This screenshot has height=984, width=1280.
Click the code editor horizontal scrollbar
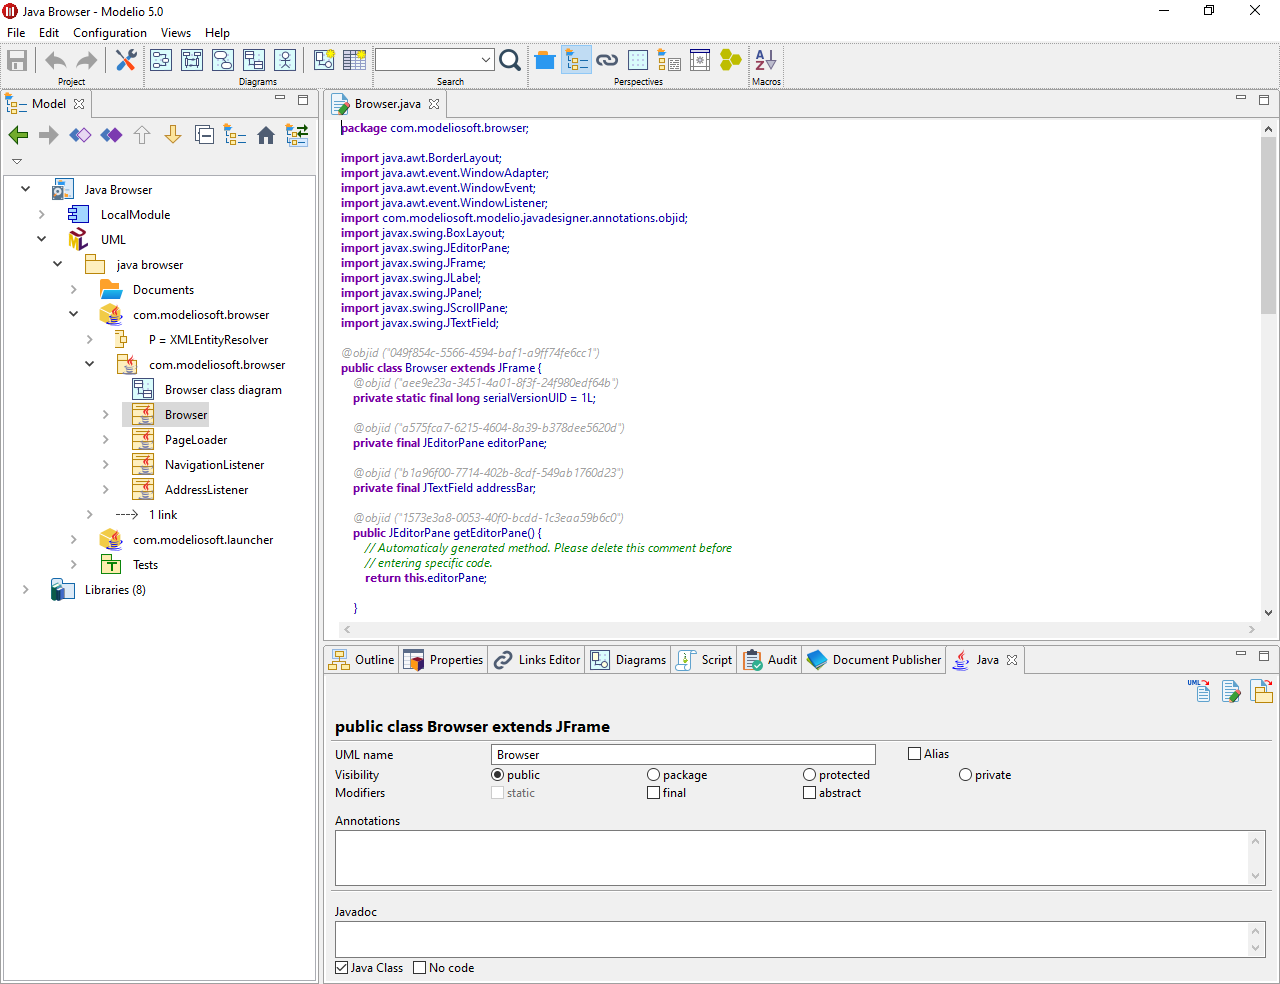tap(799, 630)
